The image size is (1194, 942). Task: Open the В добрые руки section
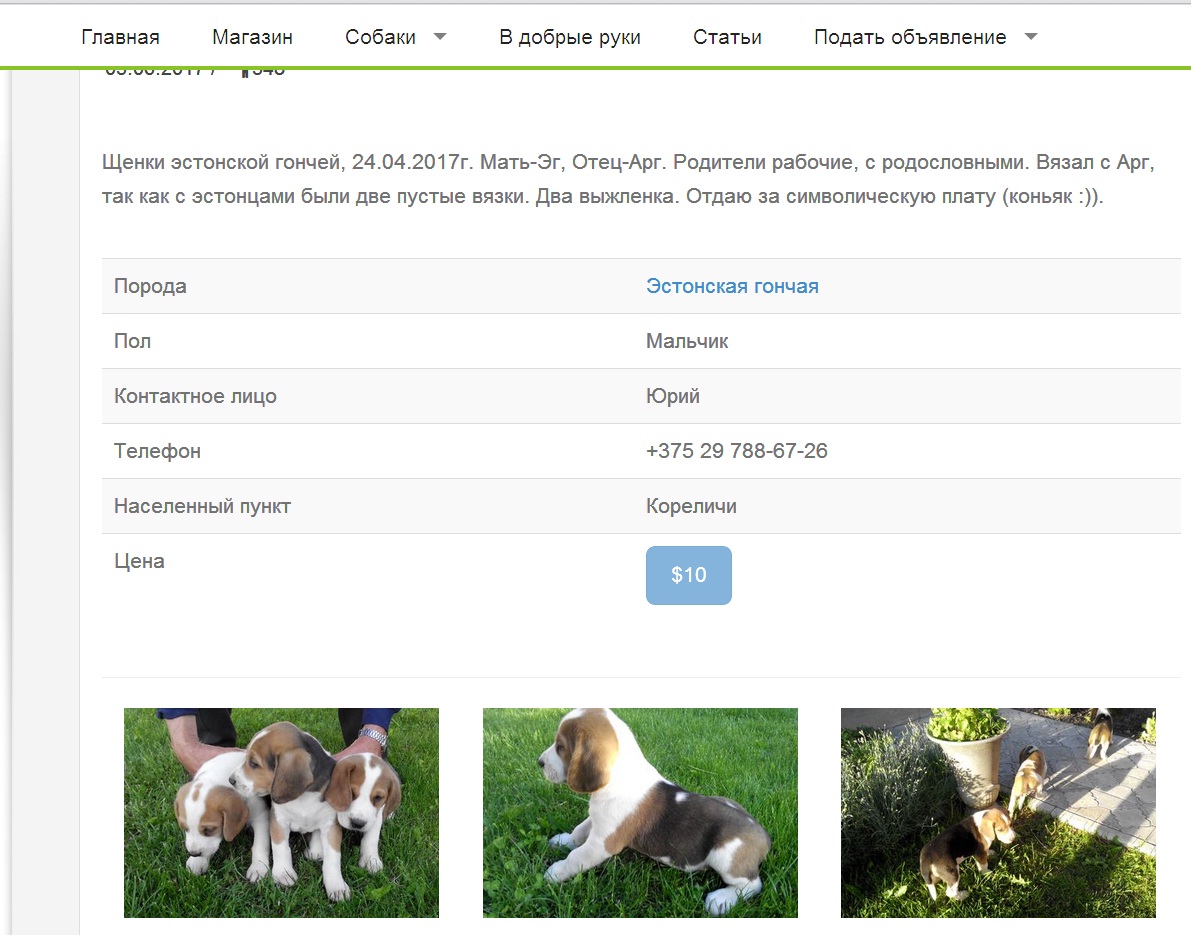coord(569,37)
